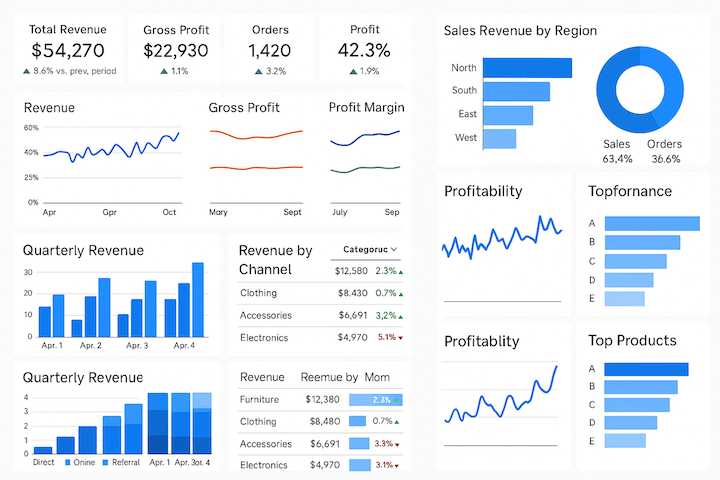Click the tallest Apr. 4 bar in Quarterly Revenue

[x=198, y=300]
